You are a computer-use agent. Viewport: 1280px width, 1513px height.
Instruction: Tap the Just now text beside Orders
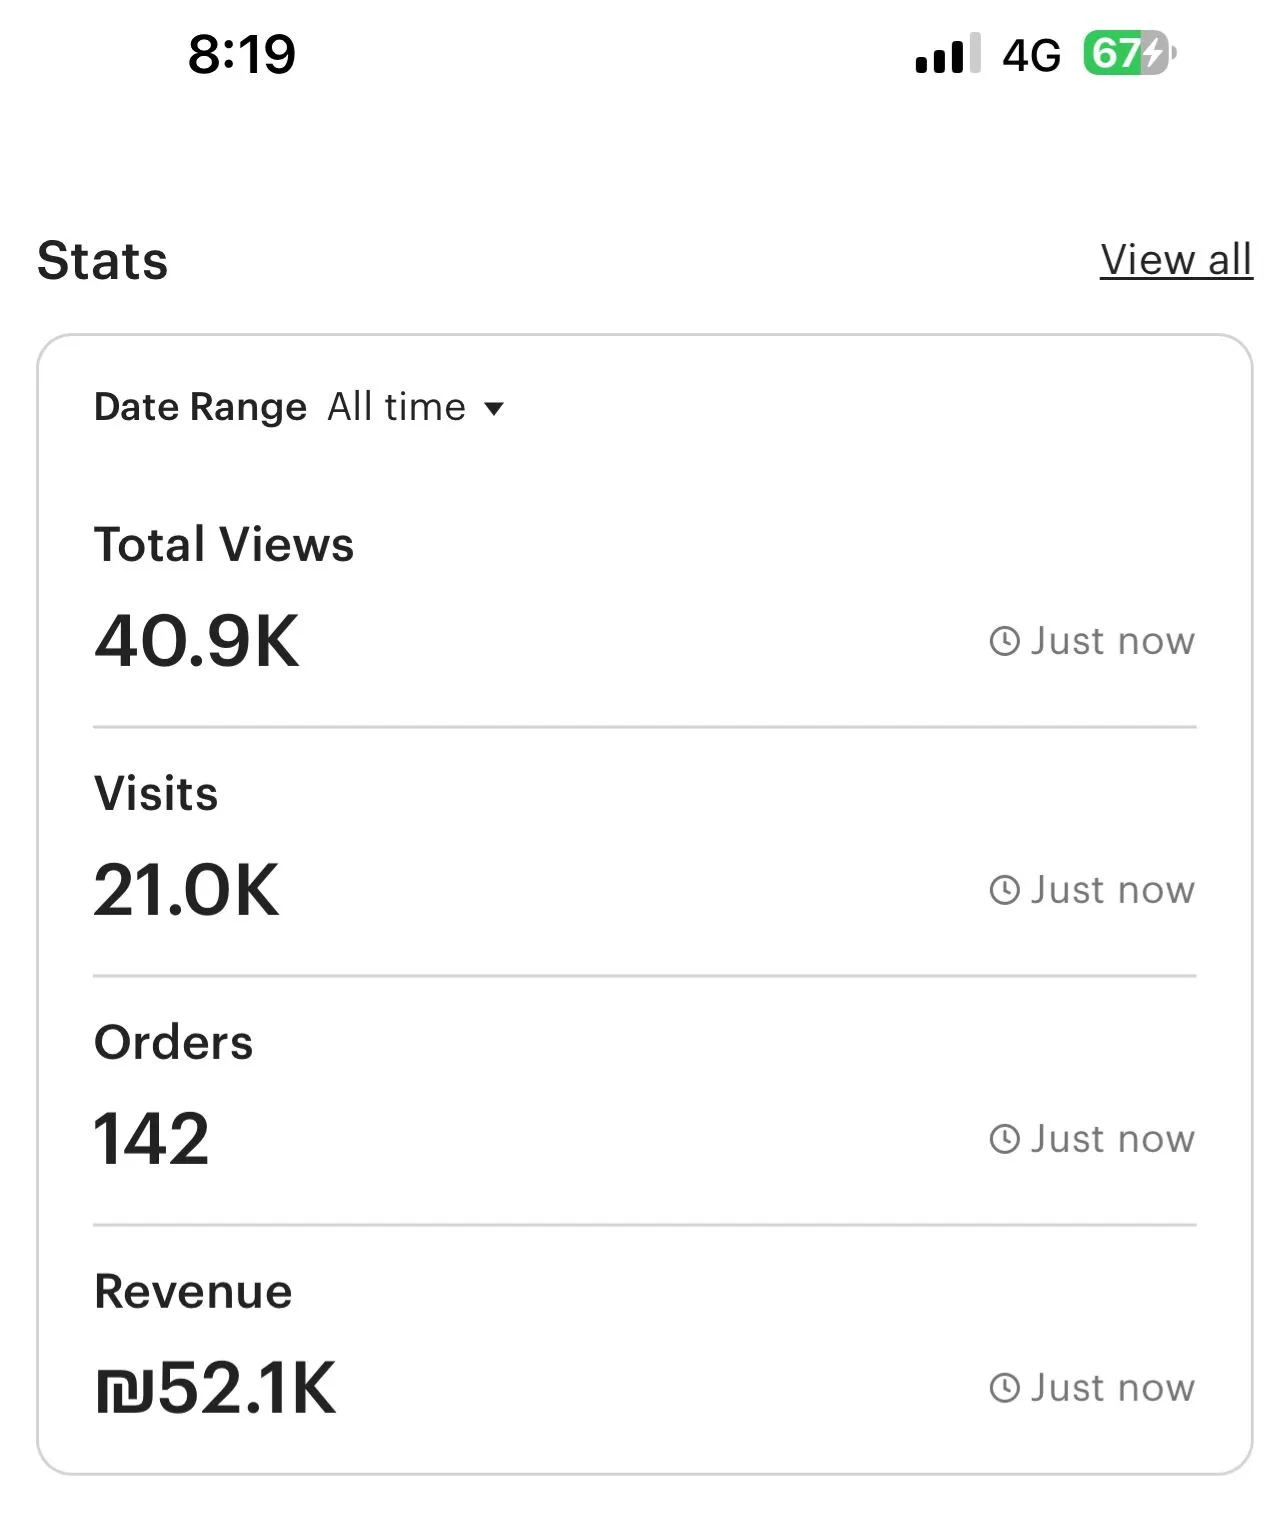click(x=1112, y=1139)
